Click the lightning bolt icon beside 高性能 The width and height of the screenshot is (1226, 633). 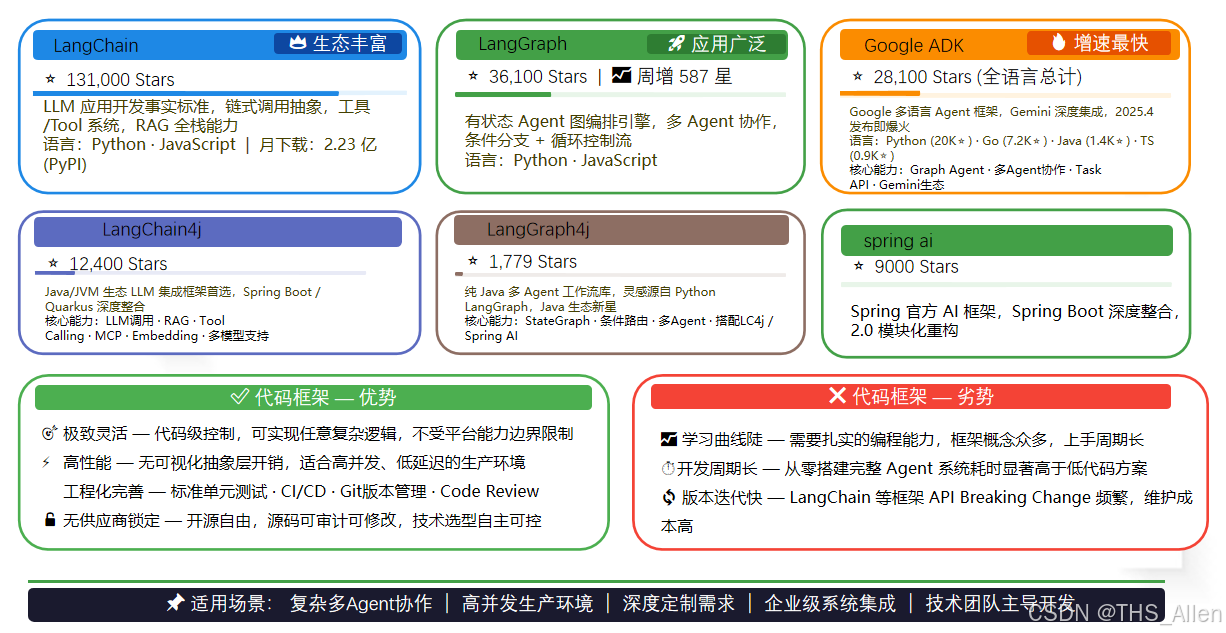pos(46,462)
